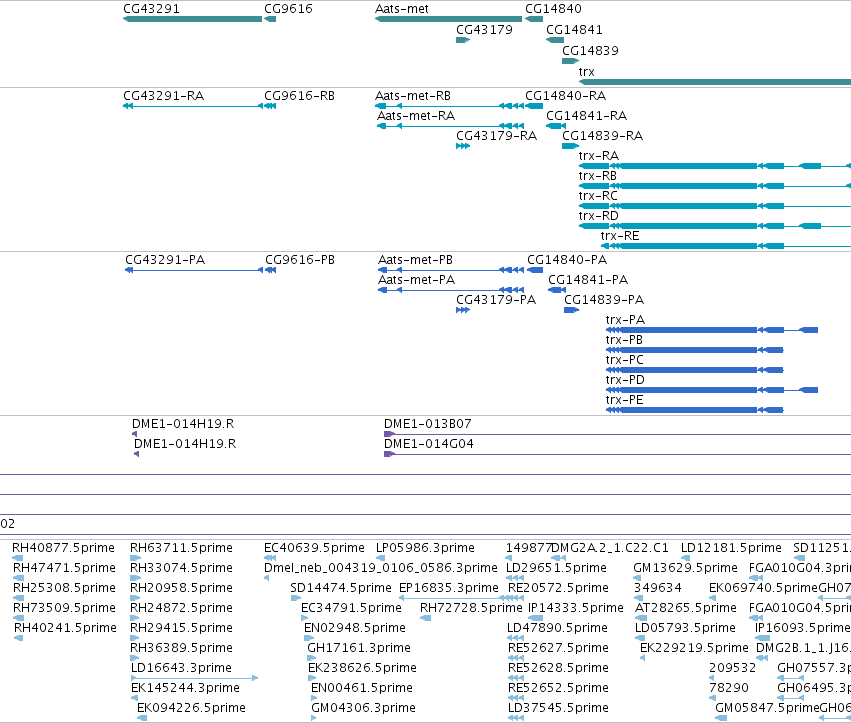
Task: Select the LD29651.5prime EST label
Action: [x=556, y=568]
